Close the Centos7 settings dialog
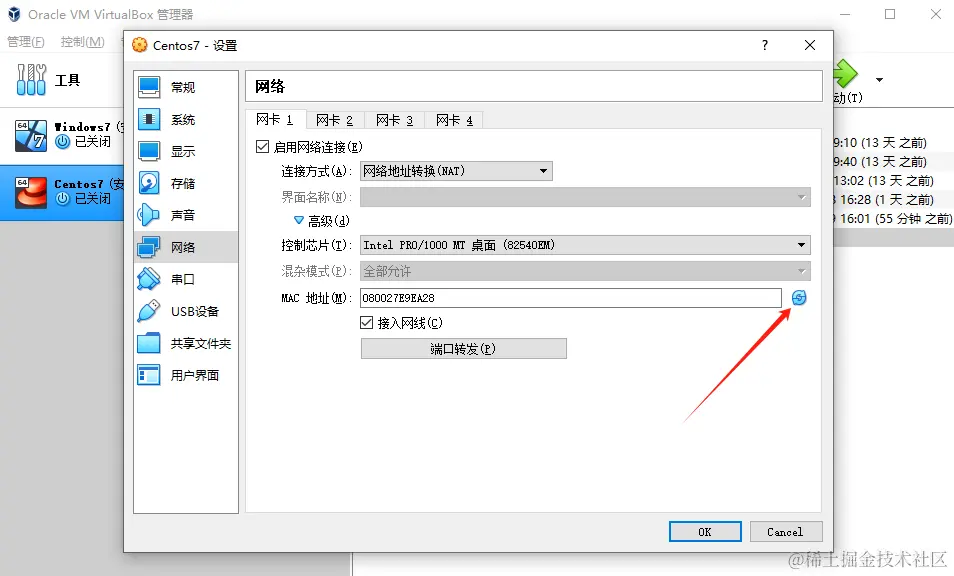954x576 pixels. click(x=810, y=45)
